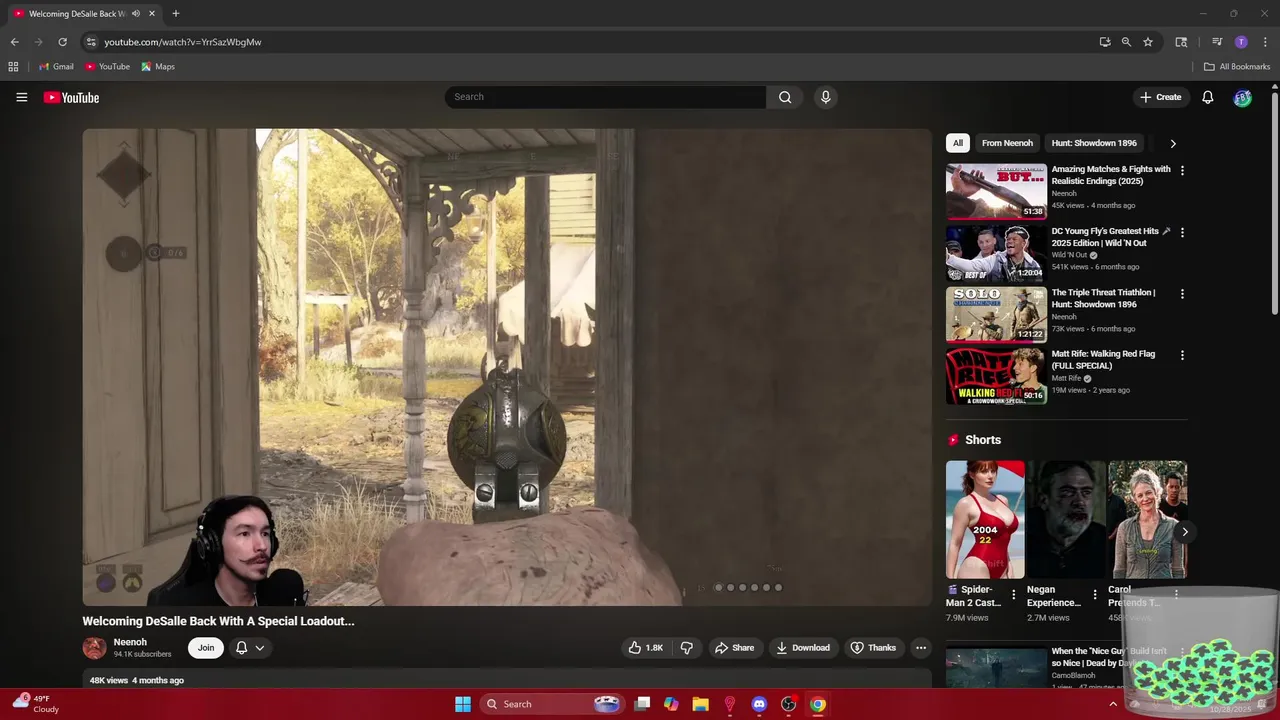The image size is (1280, 720).
Task: Open DC Young Fly's Greatest Hits thumbnail
Action: coord(996,253)
